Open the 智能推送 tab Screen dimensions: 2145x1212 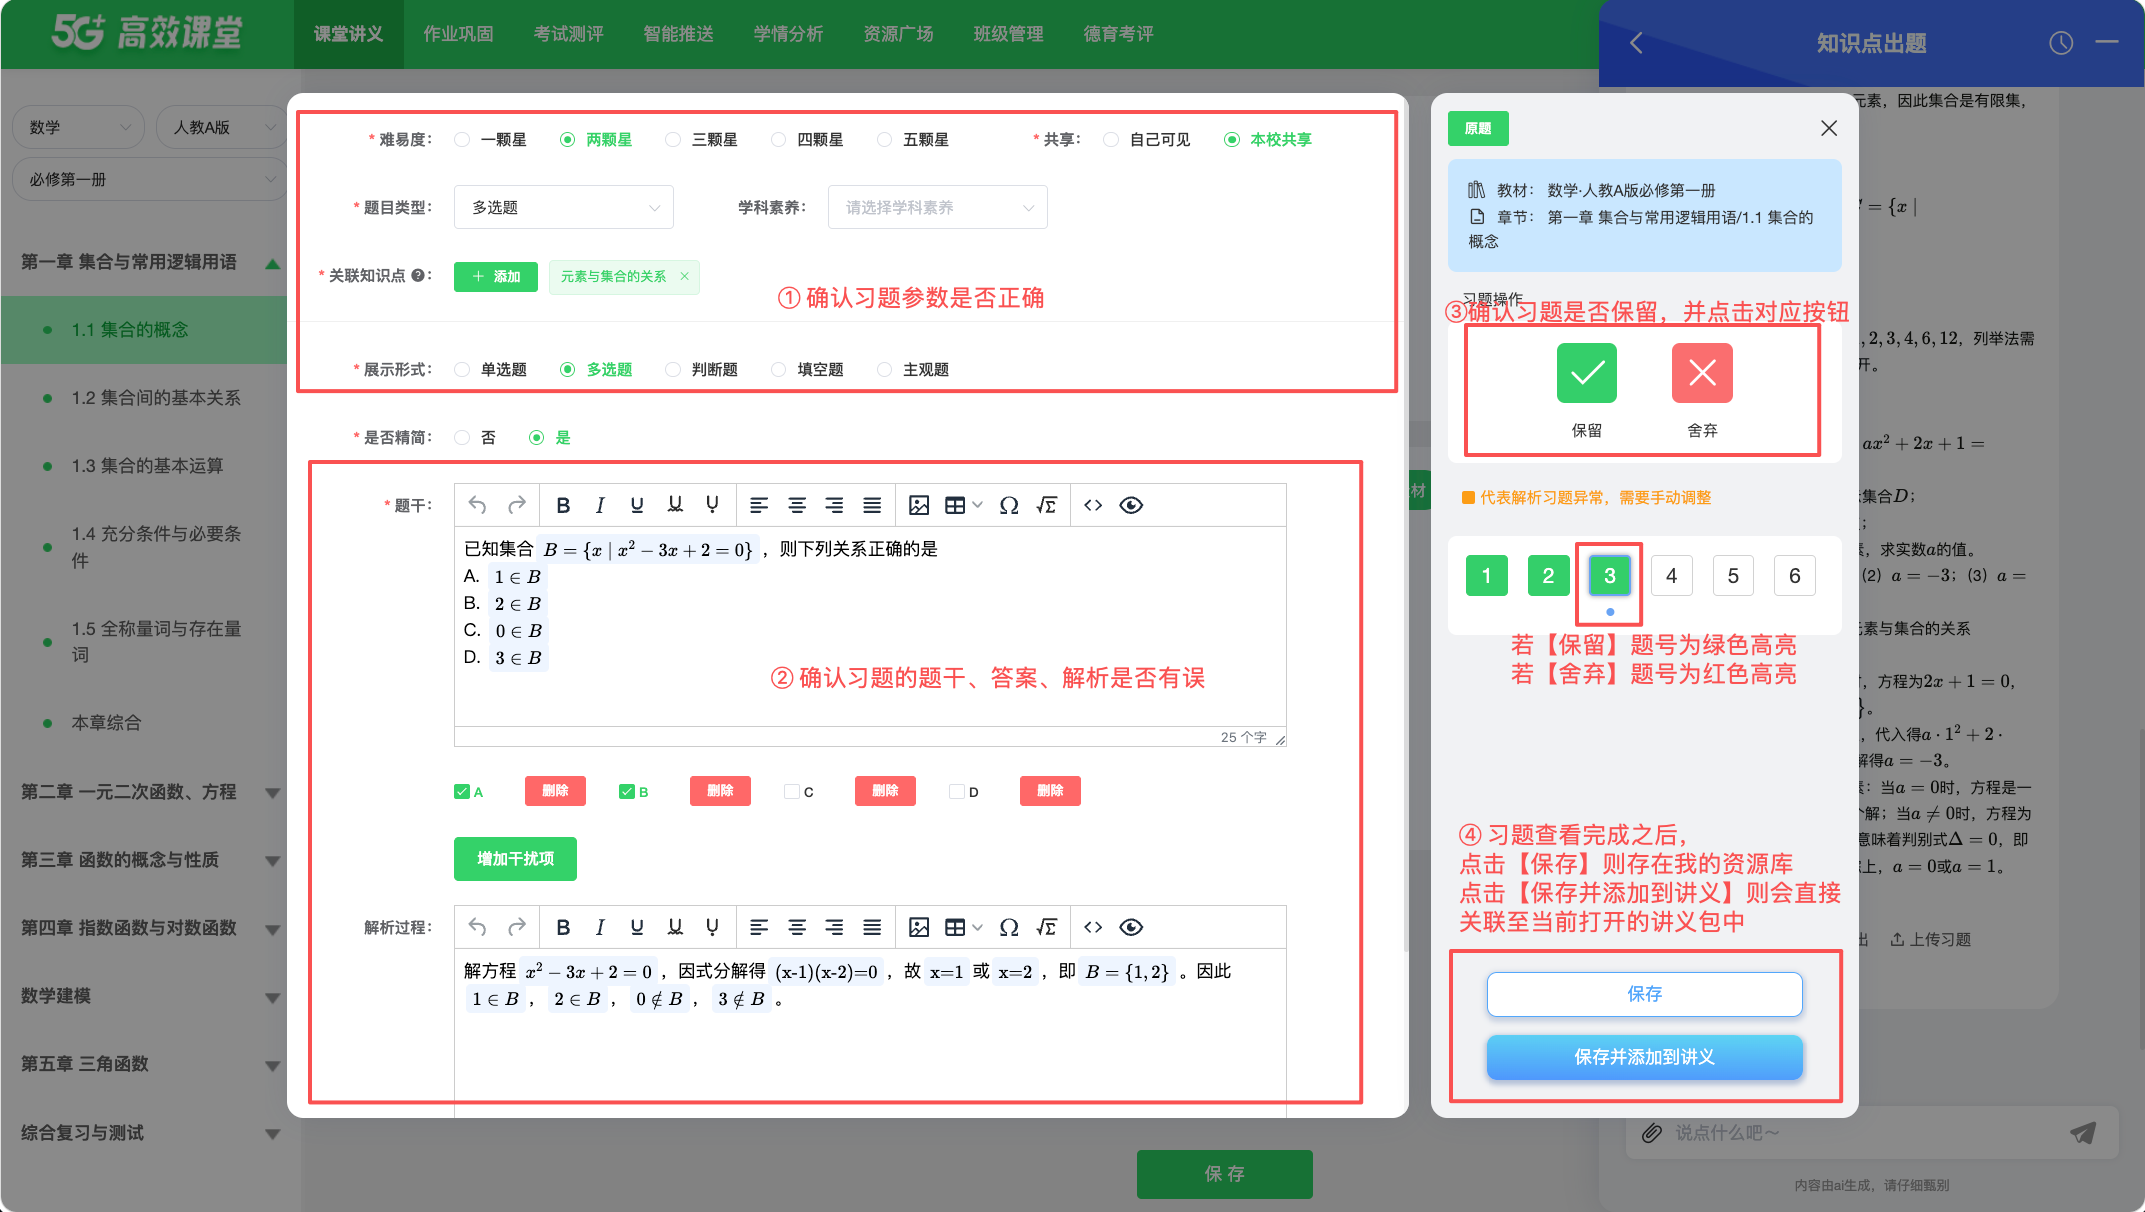[x=678, y=34]
